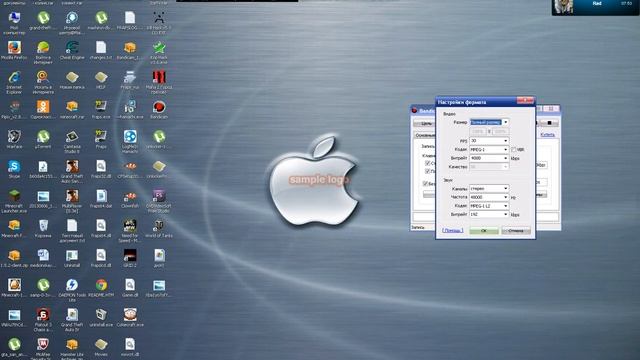Click the OK button
This screenshot has width=640, height=360.
(x=484, y=231)
